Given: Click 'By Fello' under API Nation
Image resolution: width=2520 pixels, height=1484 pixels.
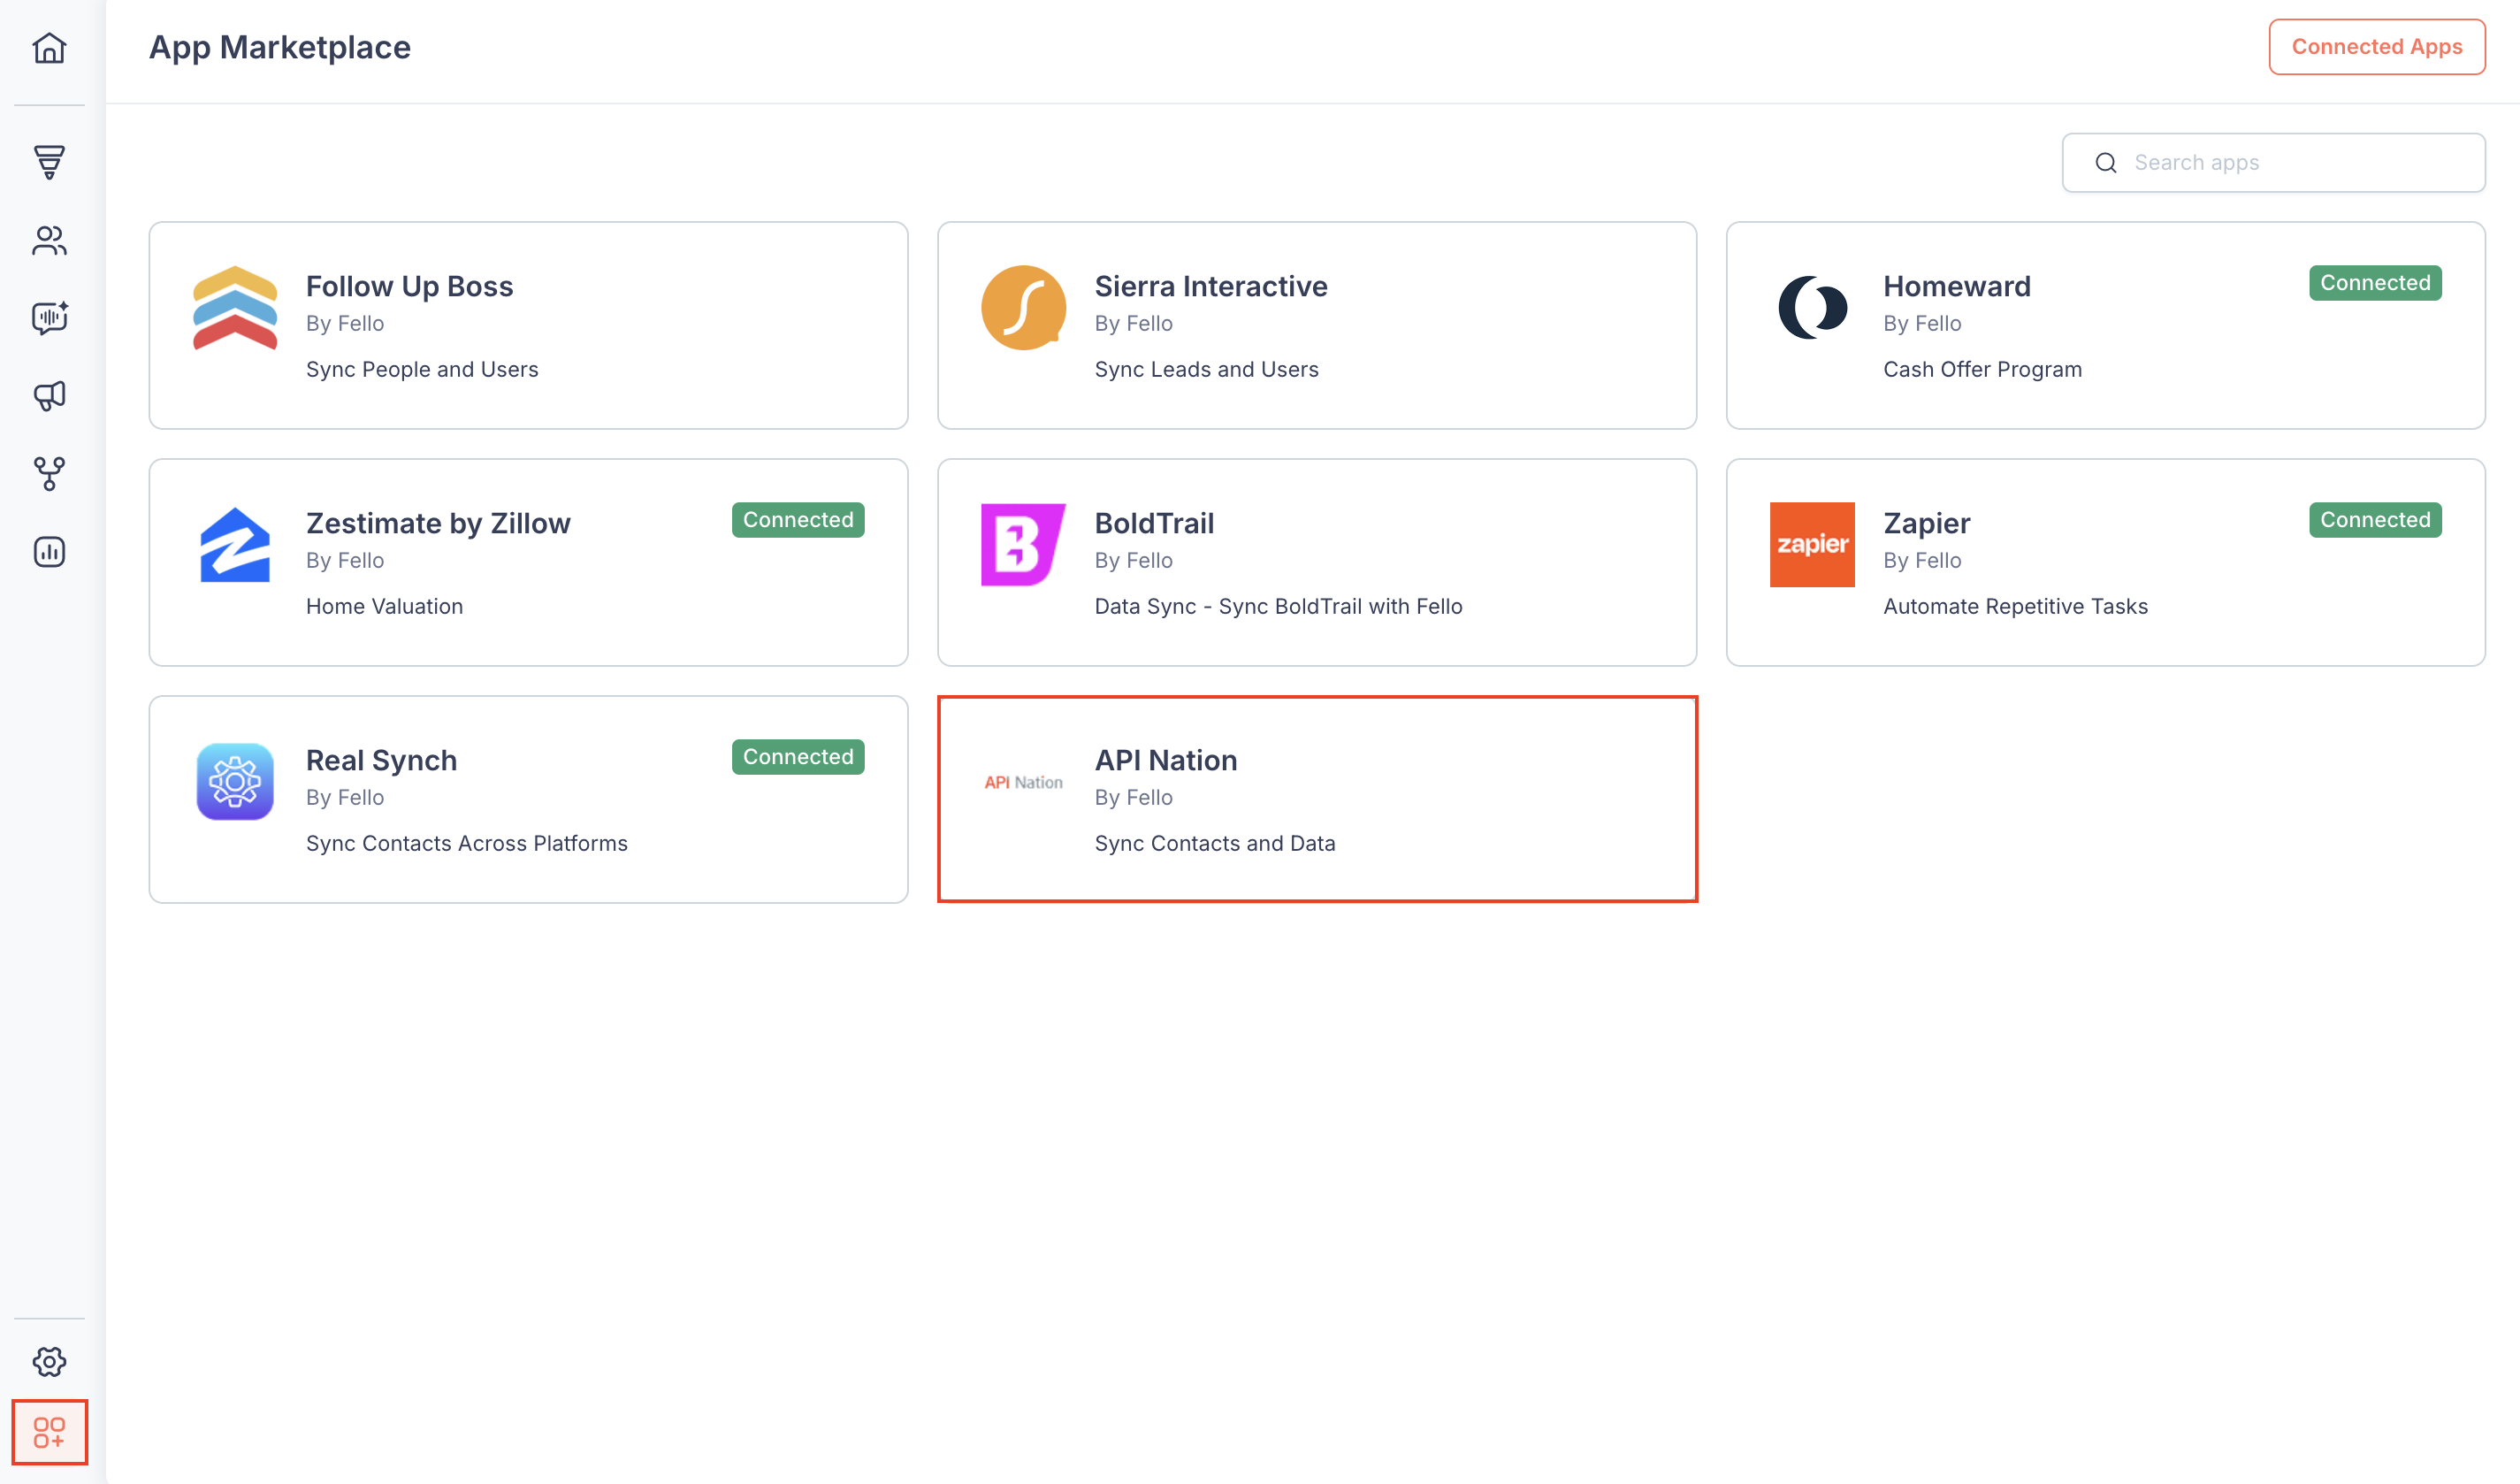Looking at the screenshot, I should click(1133, 797).
